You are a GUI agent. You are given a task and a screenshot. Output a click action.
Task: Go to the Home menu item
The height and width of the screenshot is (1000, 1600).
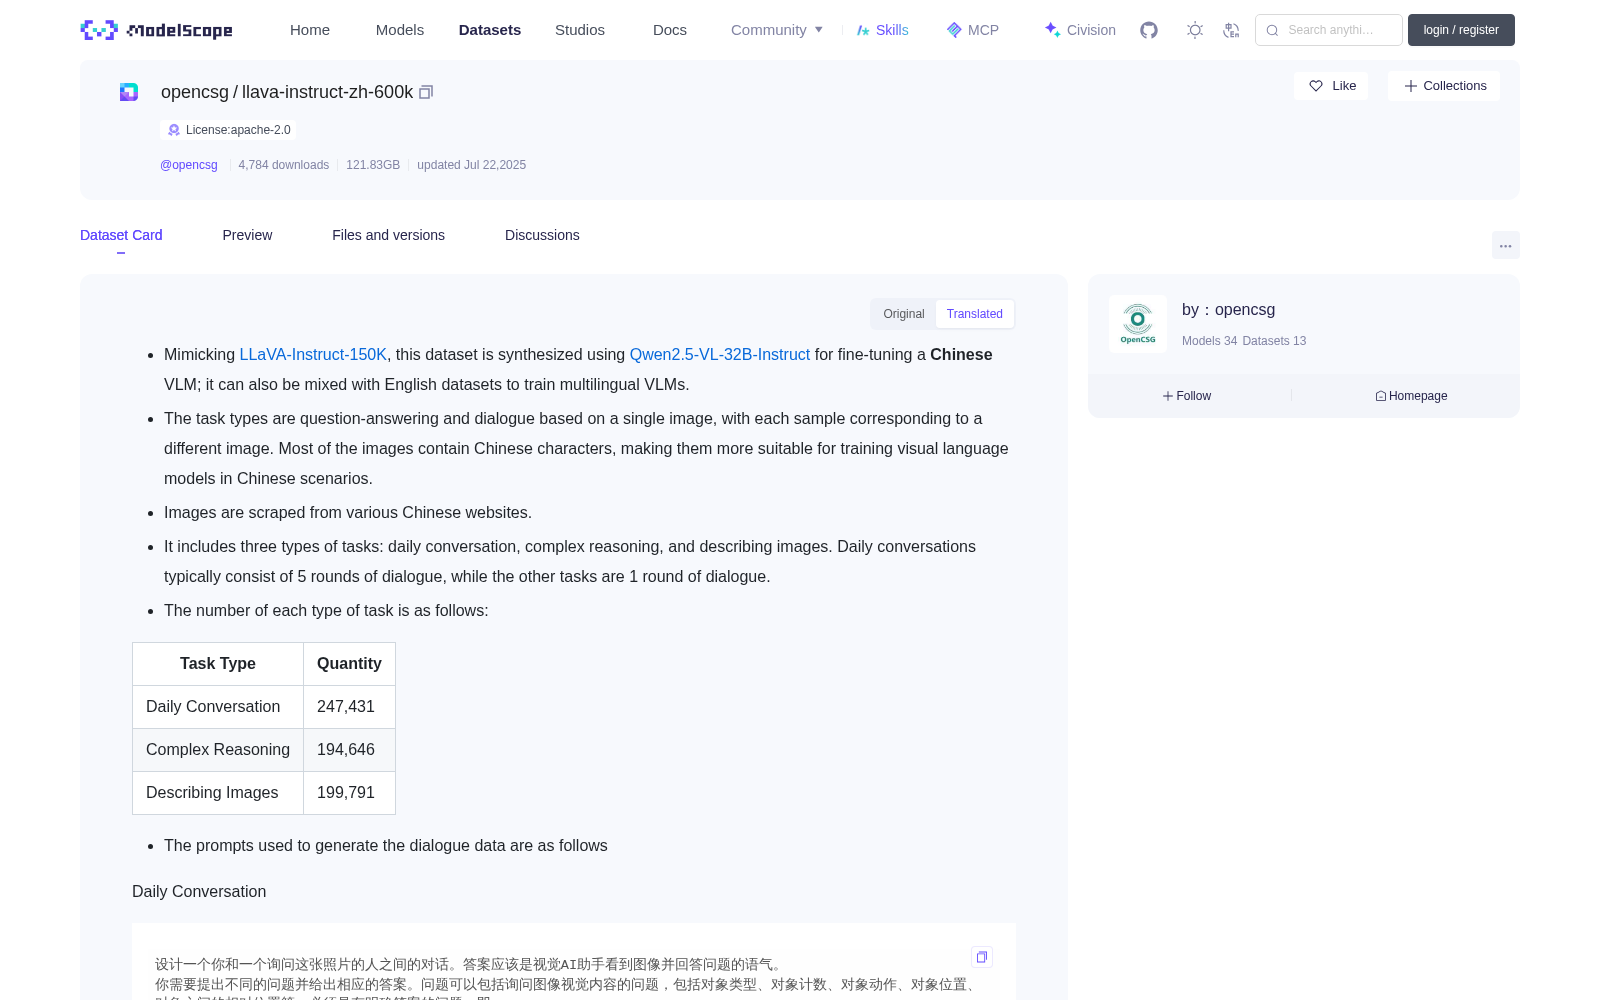point(310,30)
